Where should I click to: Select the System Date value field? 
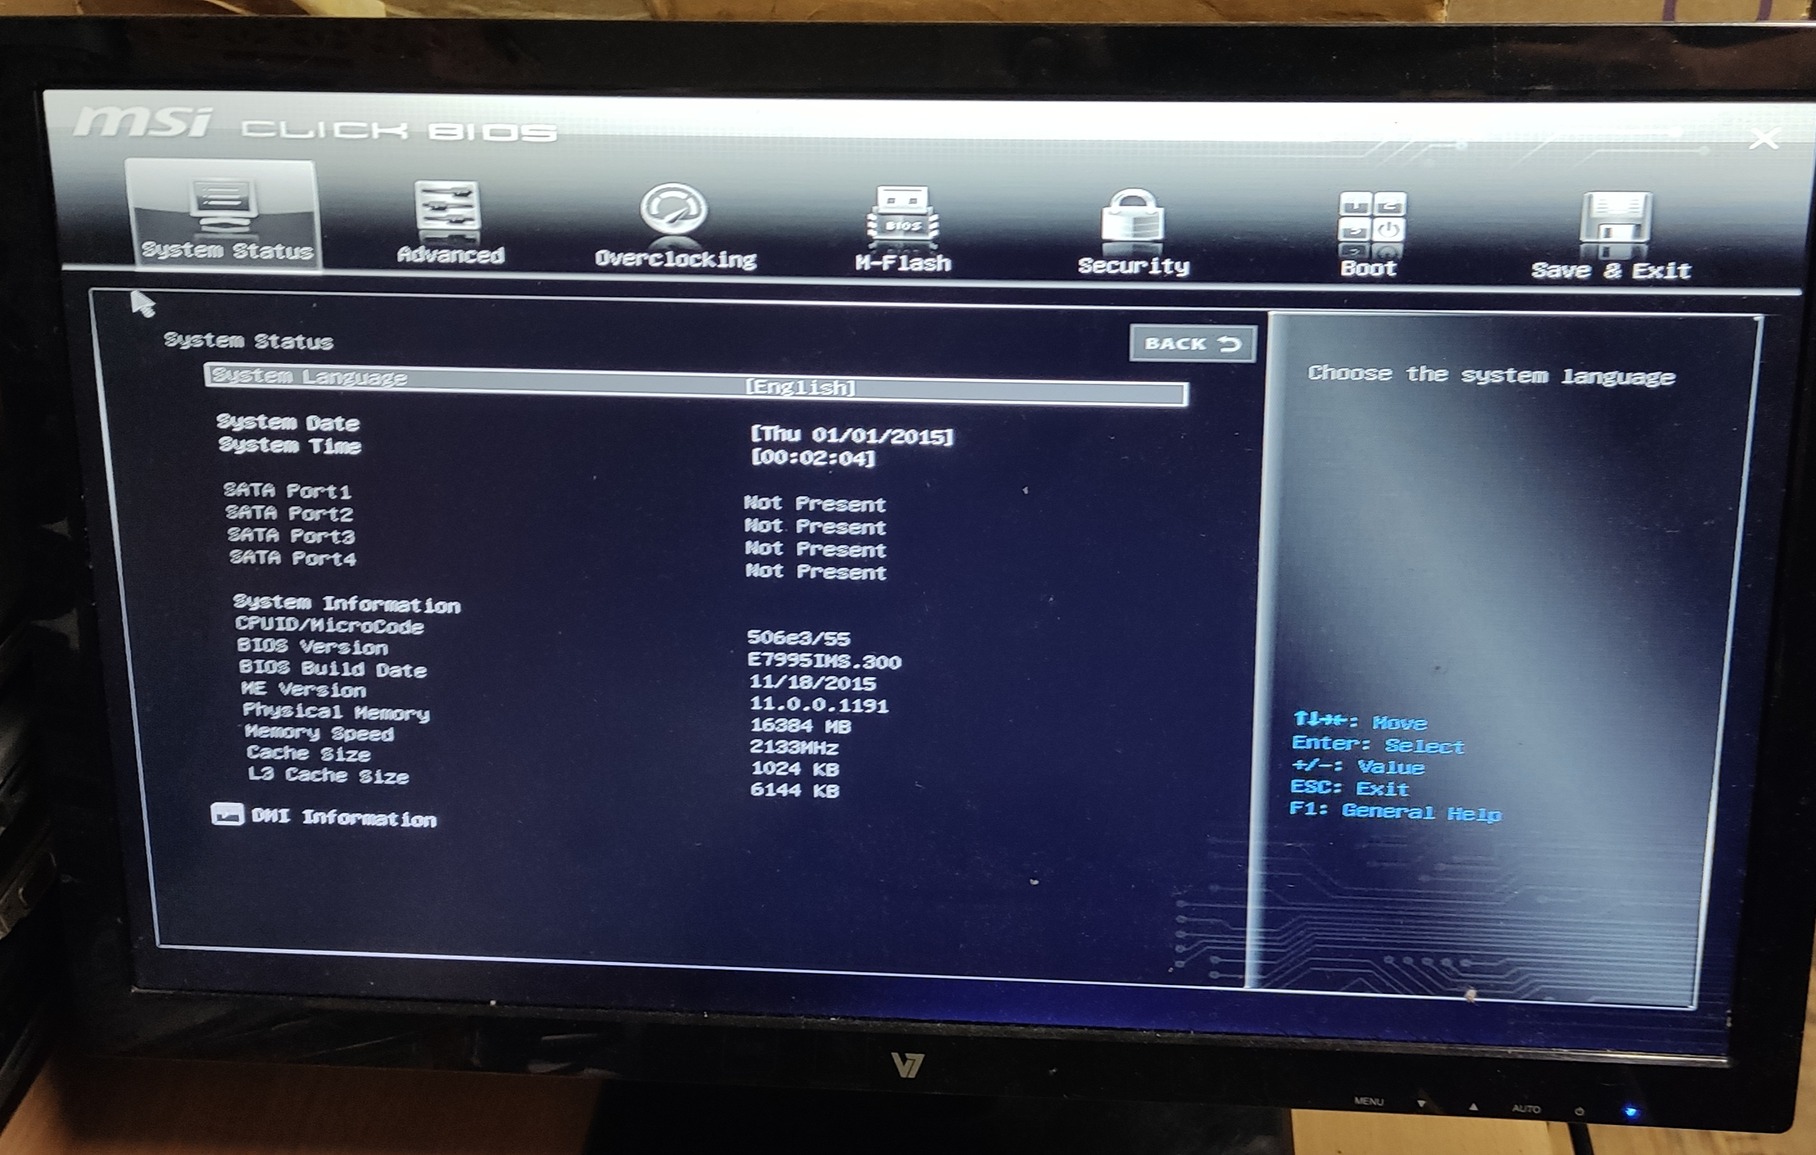(x=852, y=435)
